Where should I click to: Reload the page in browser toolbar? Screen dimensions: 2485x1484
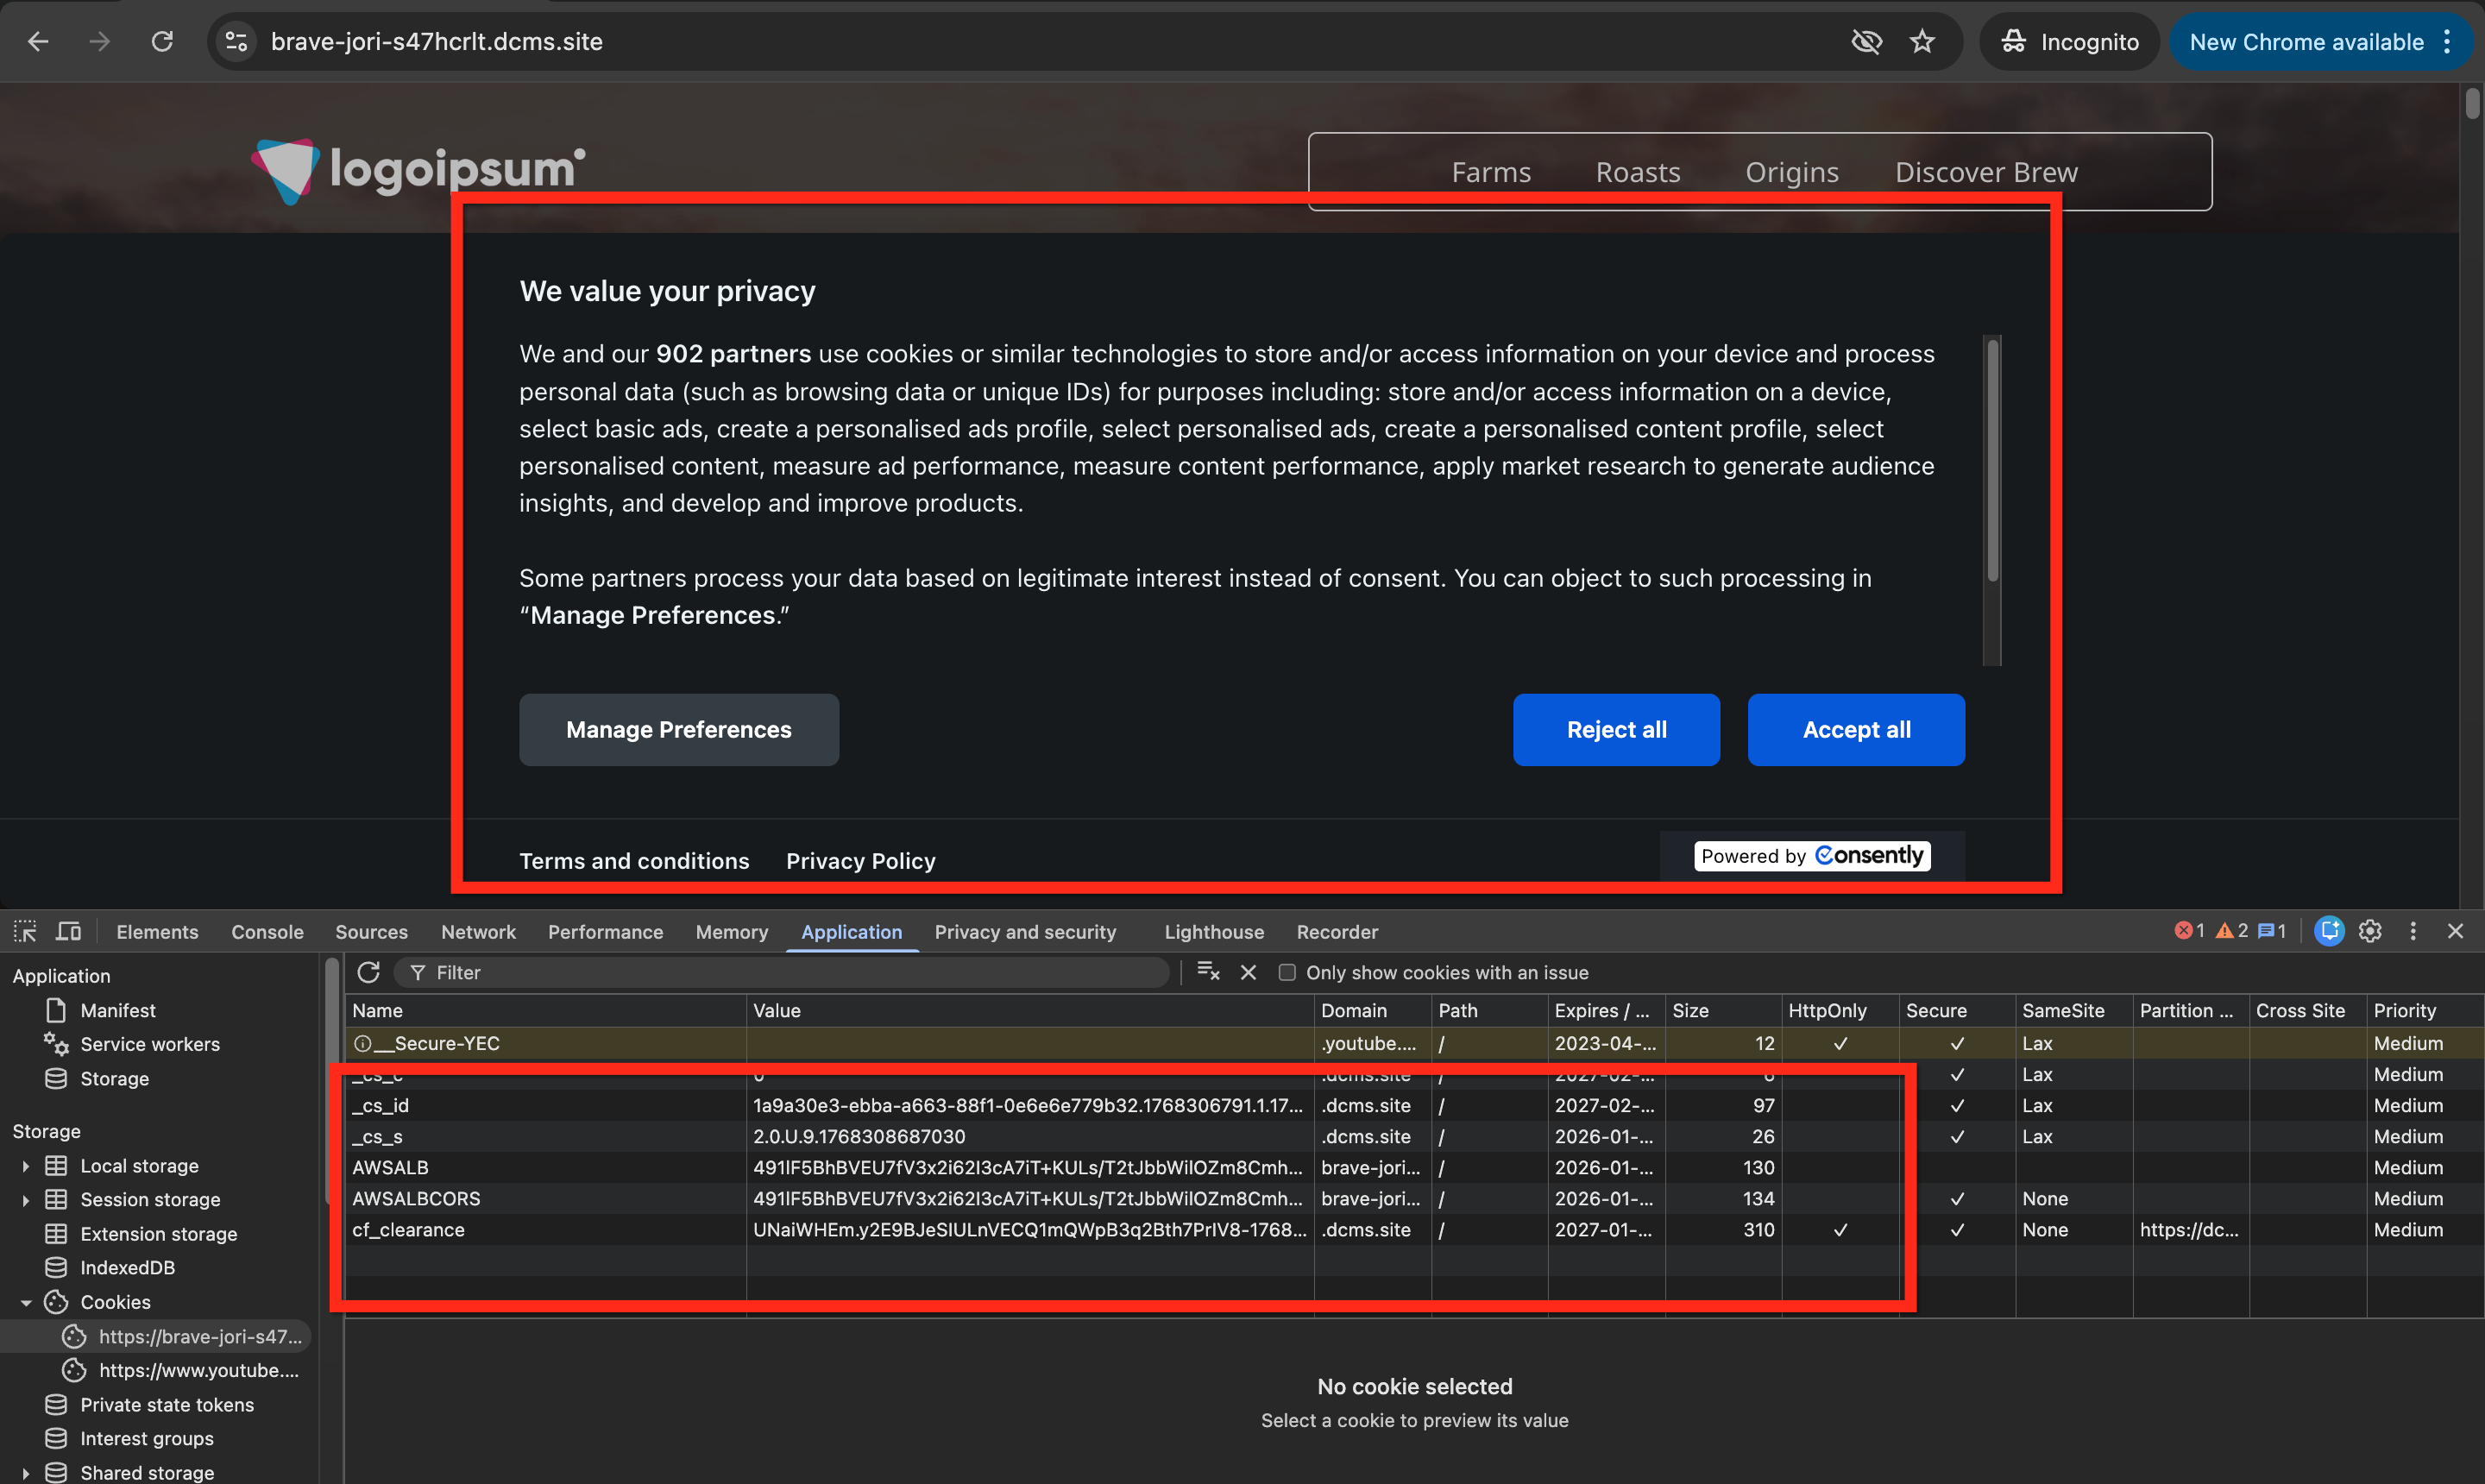[x=162, y=41]
